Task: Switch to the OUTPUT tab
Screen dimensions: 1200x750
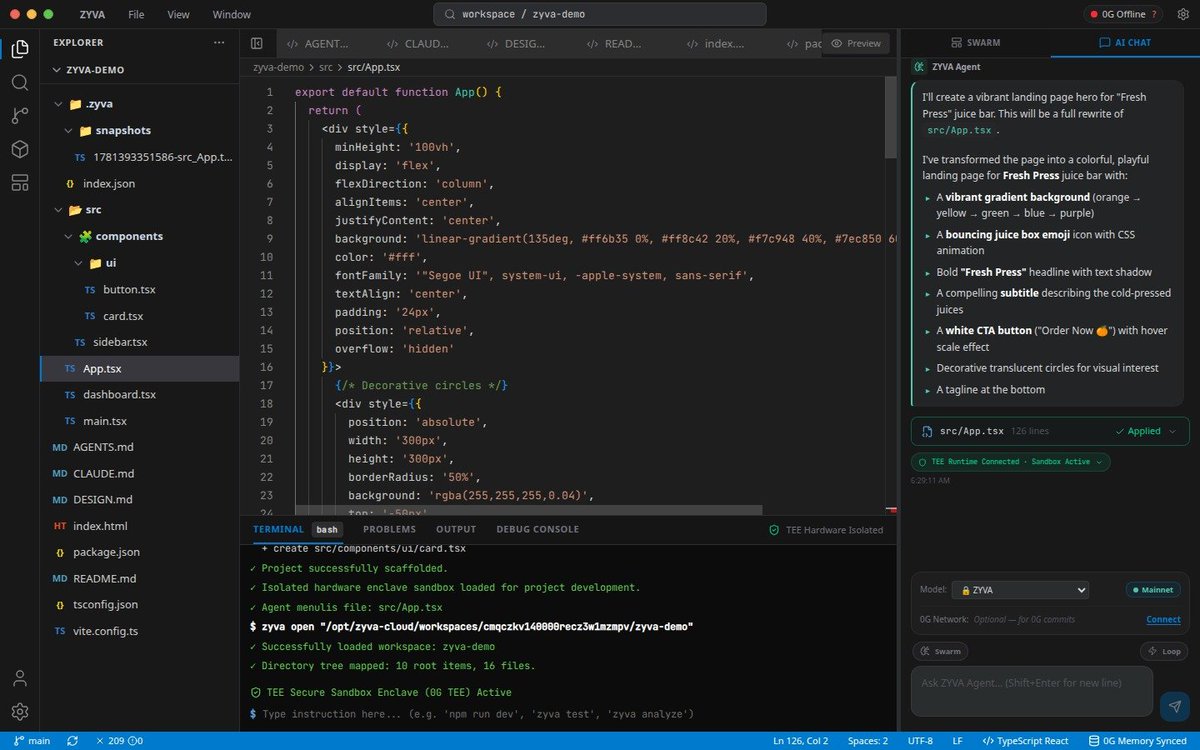Action: coord(456,529)
